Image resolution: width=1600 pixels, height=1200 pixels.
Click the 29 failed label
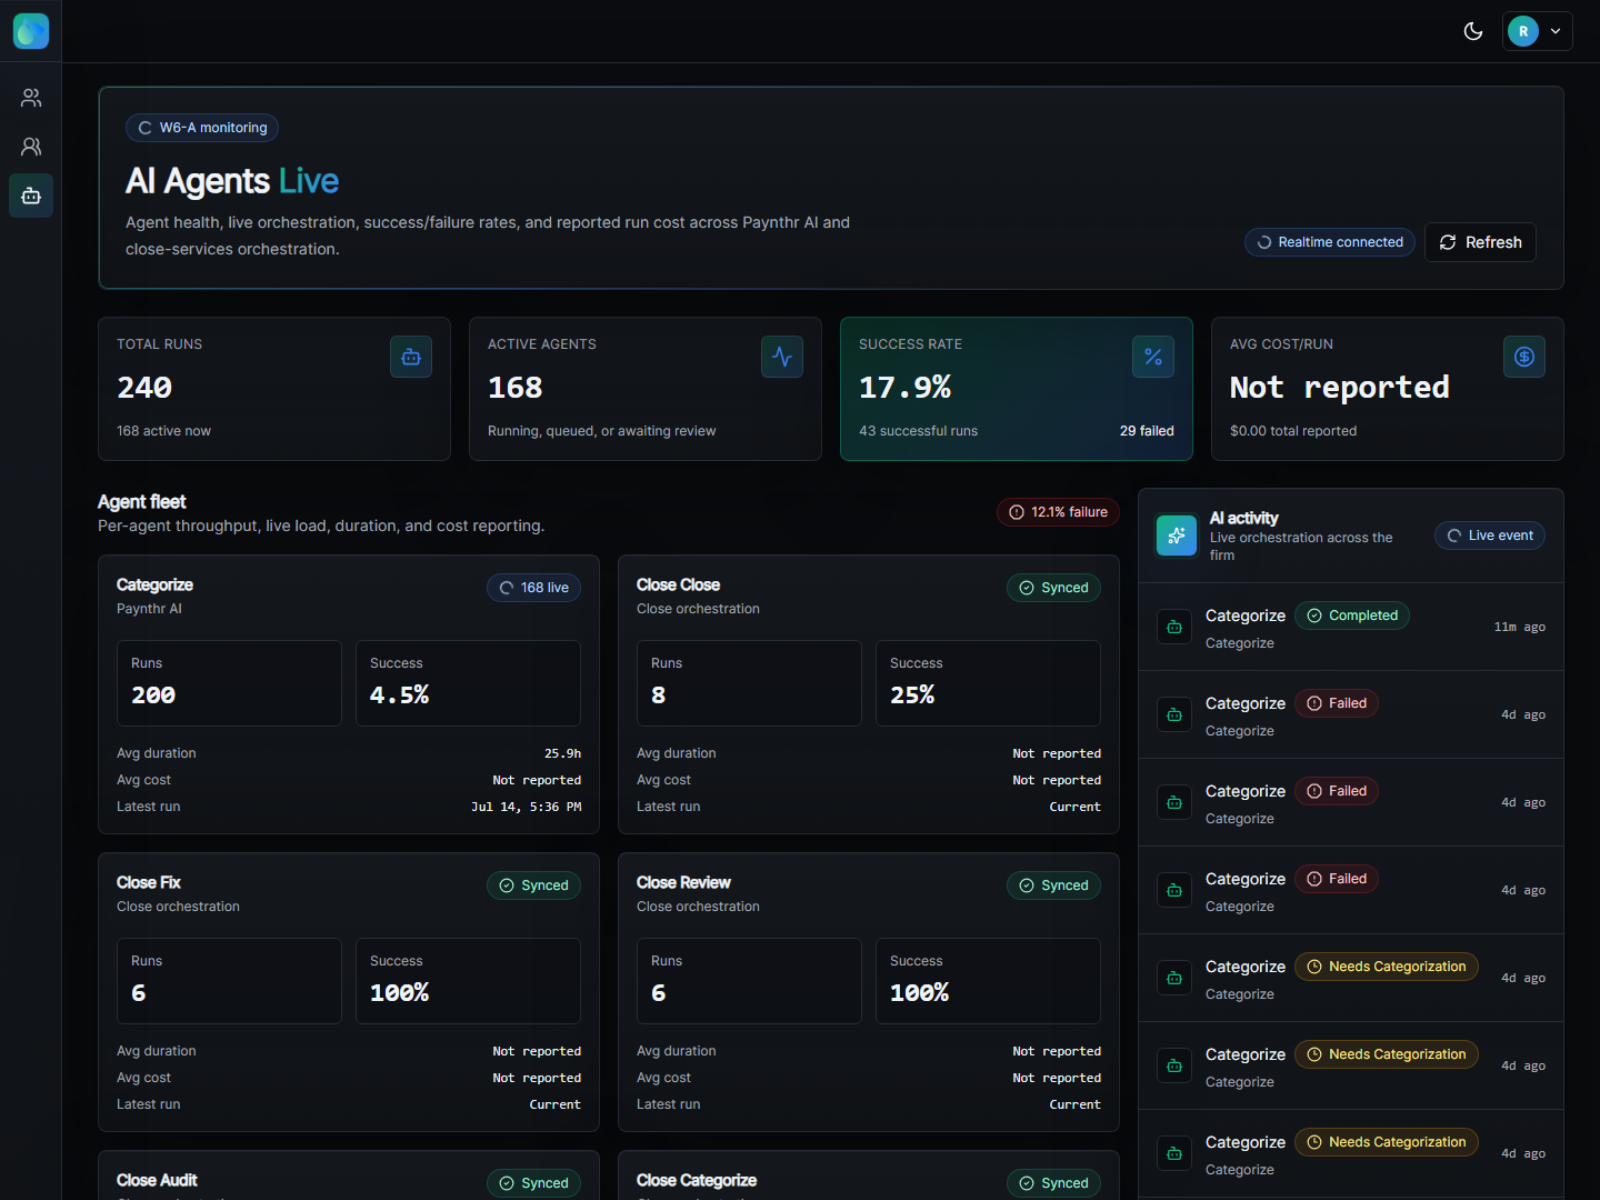tap(1147, 431)
